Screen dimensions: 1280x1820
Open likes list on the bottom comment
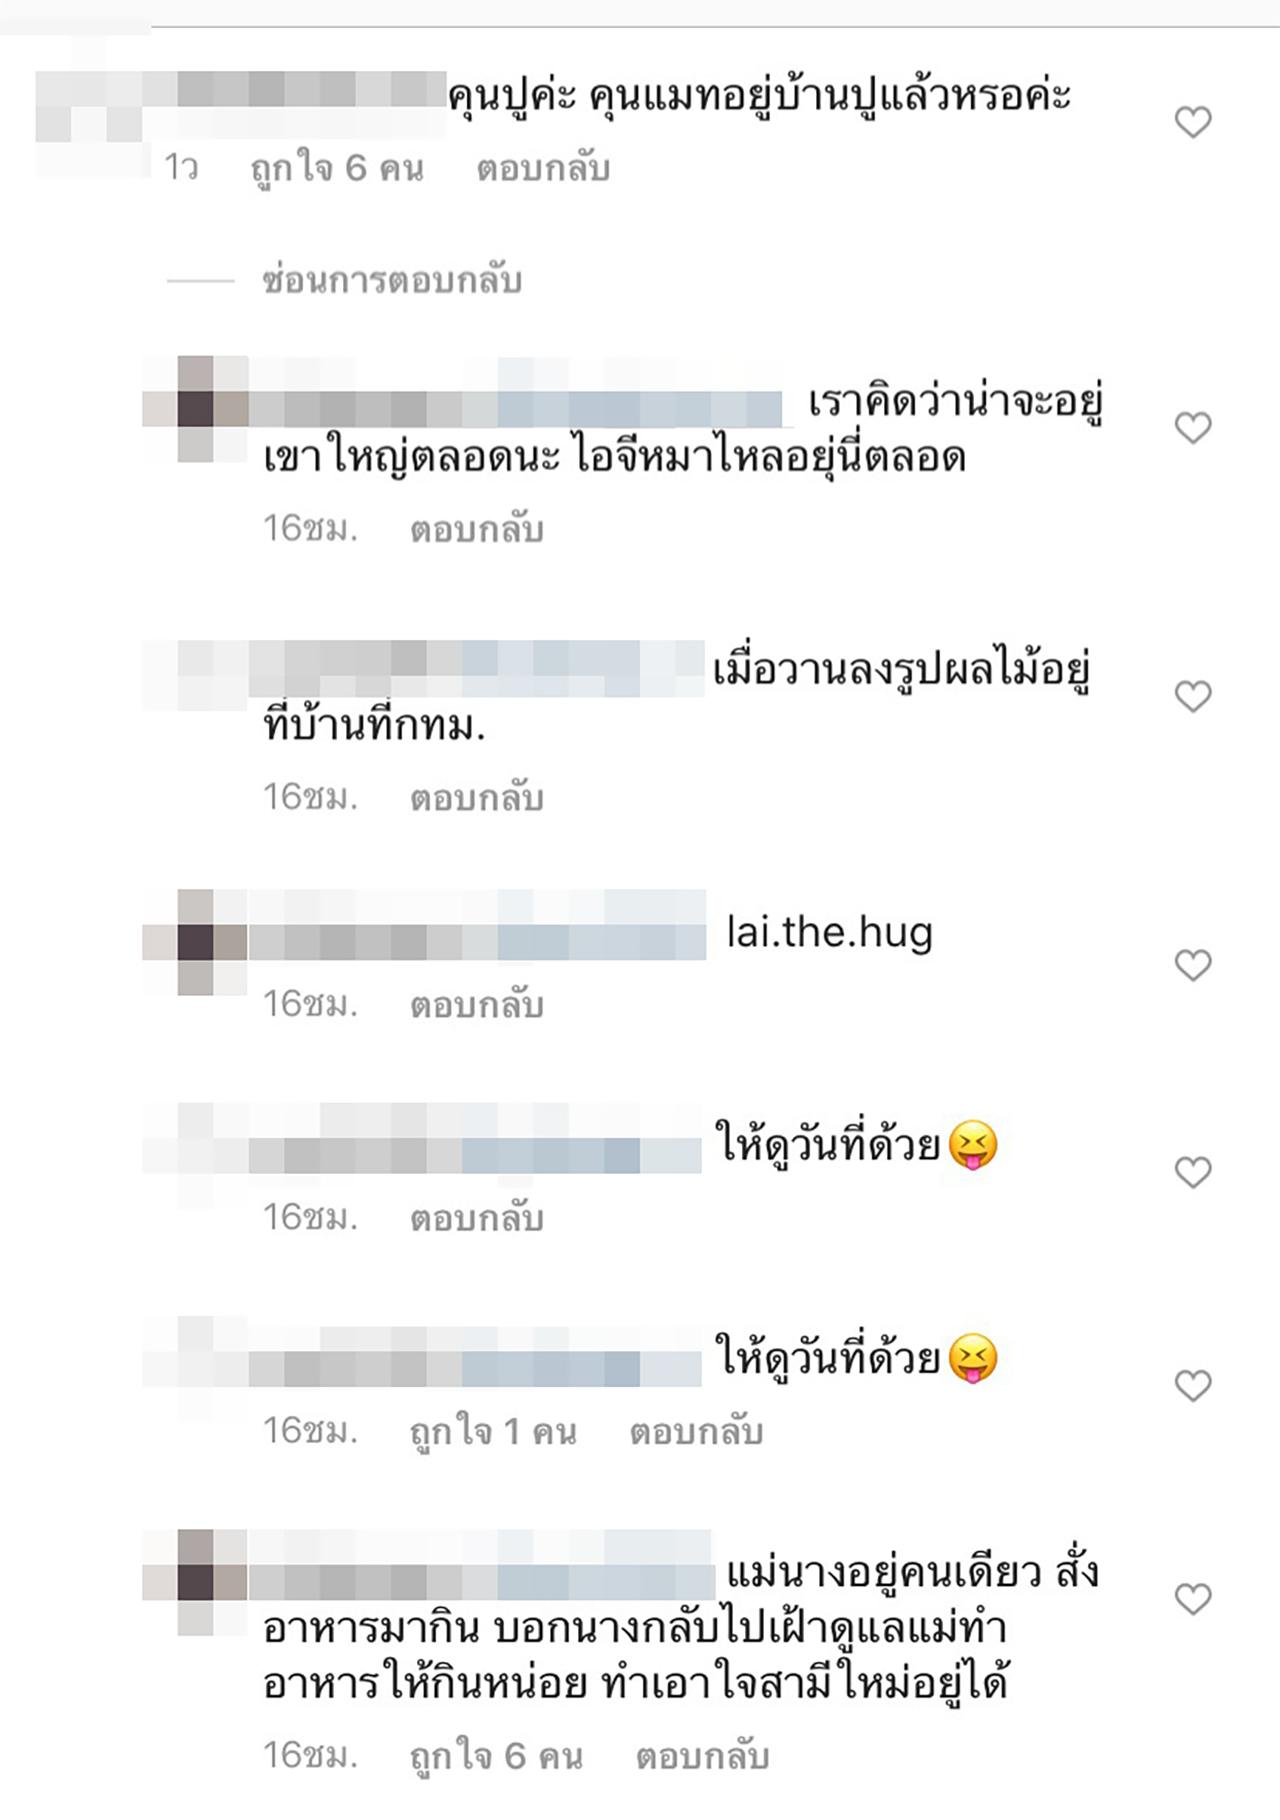coord(497,1755)
